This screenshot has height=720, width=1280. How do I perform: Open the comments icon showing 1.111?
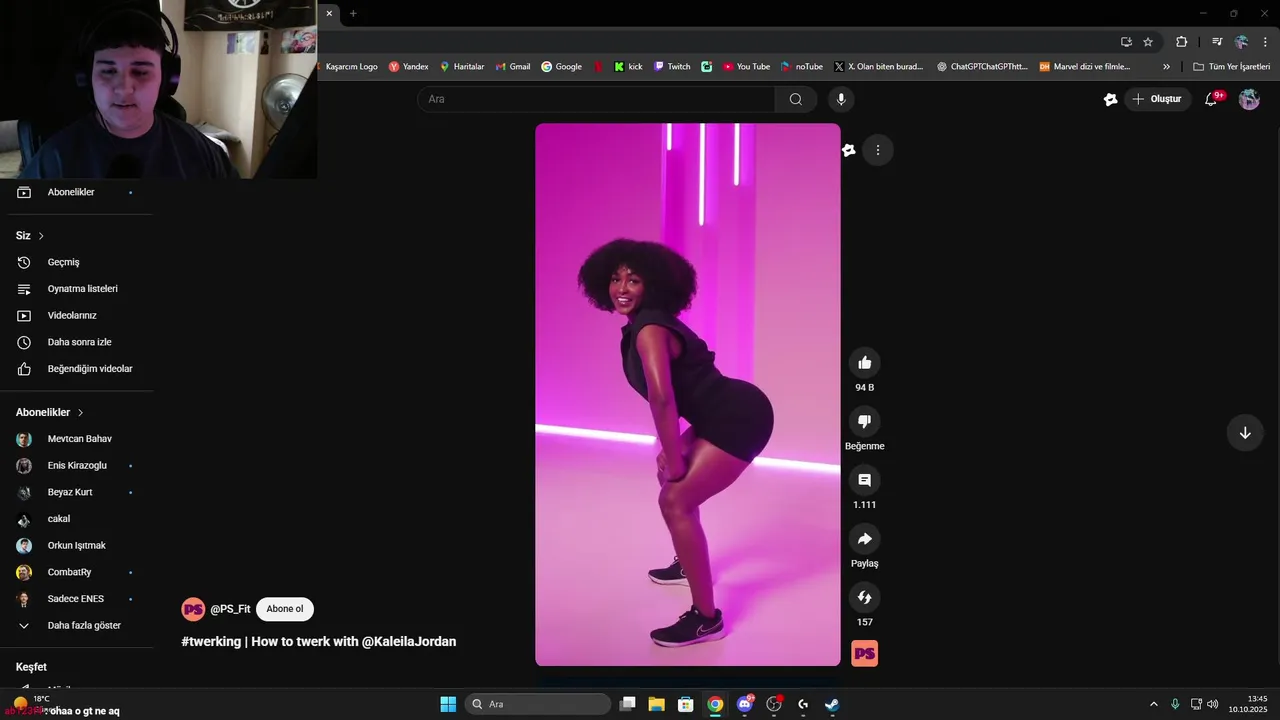(865, 480)
